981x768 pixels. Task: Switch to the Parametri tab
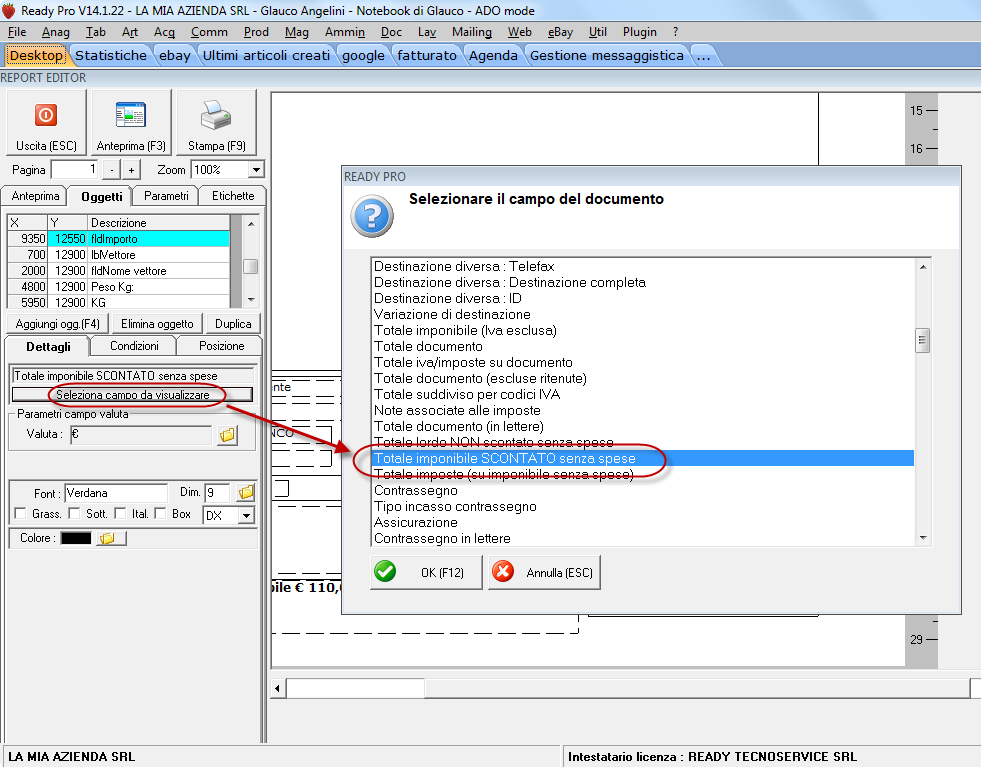166,196
